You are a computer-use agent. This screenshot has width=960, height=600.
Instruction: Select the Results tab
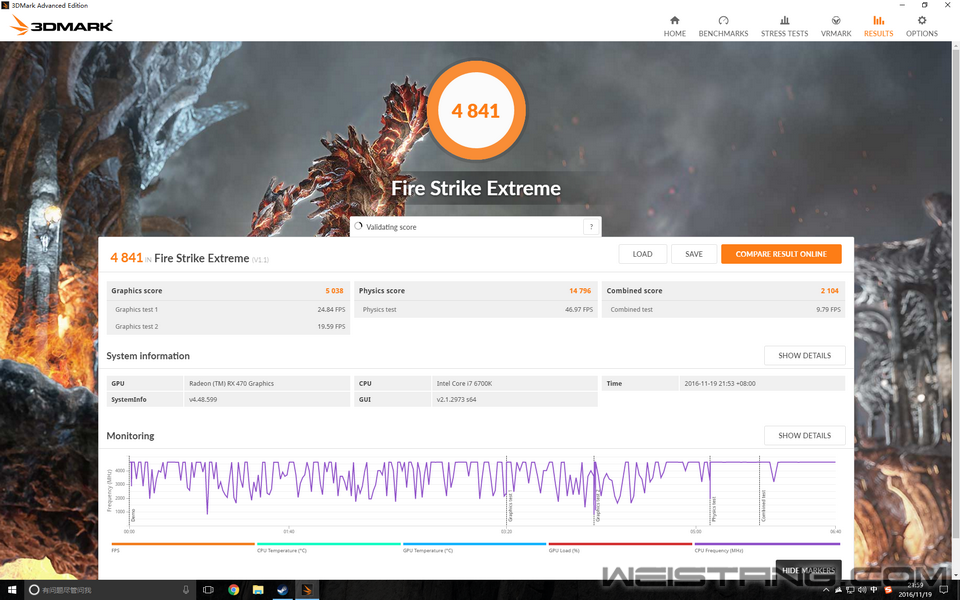point(878,26)
